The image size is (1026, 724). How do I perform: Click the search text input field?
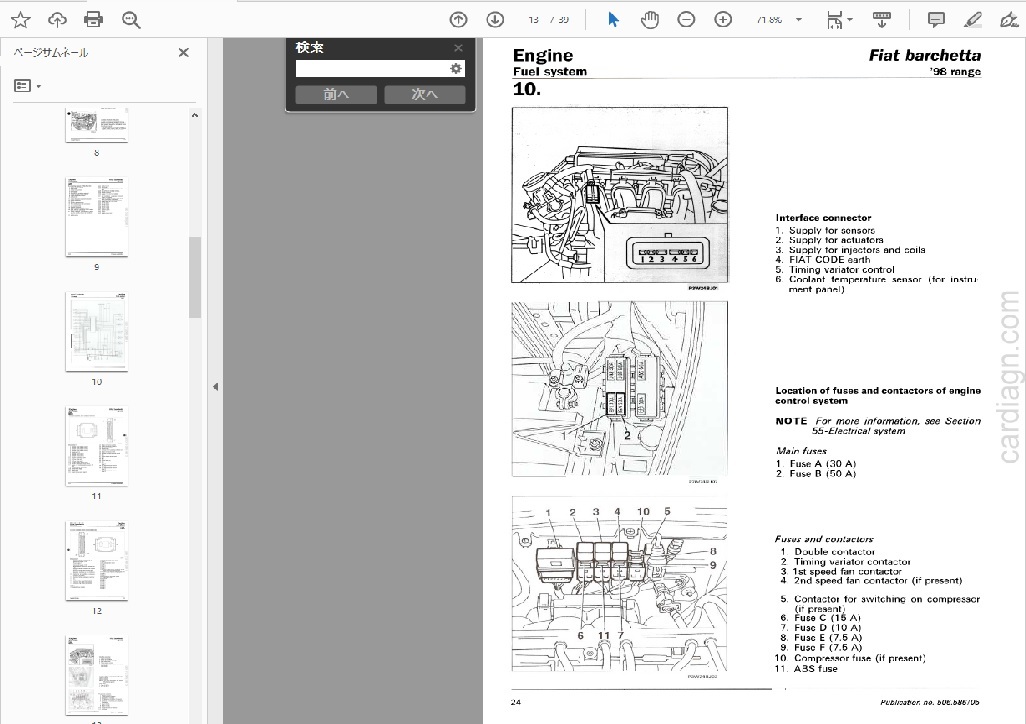371,69
